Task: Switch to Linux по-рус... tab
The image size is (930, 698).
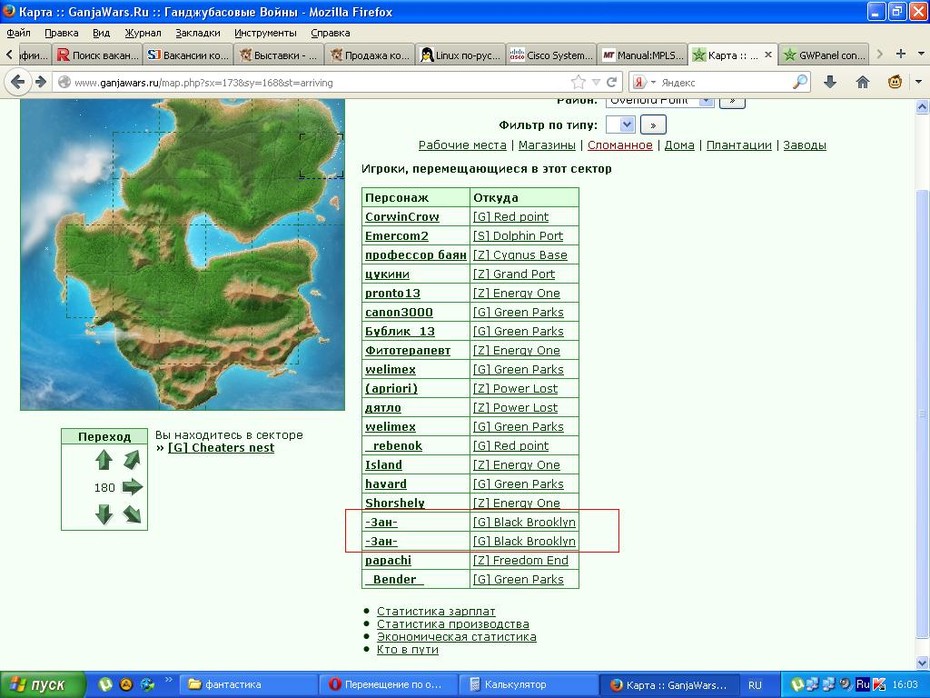Action: pos(460,55)
